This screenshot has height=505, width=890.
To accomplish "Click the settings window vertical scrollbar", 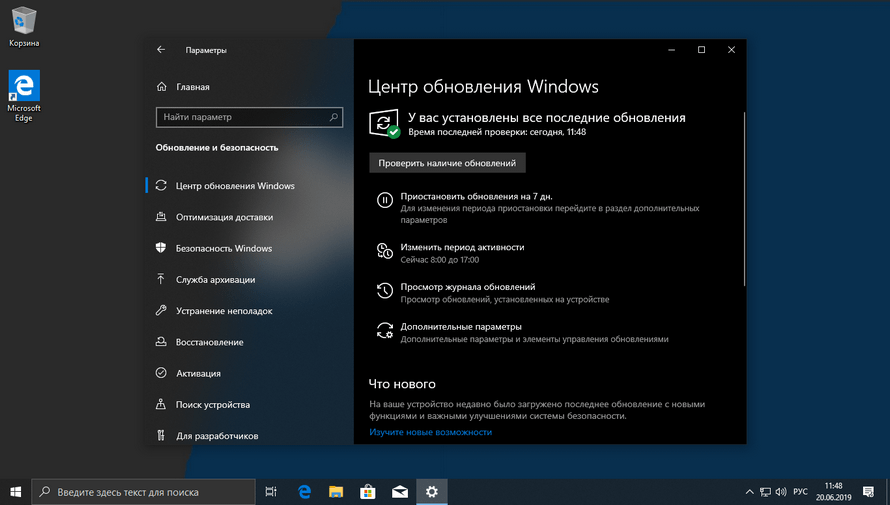I will pos(743,200).
